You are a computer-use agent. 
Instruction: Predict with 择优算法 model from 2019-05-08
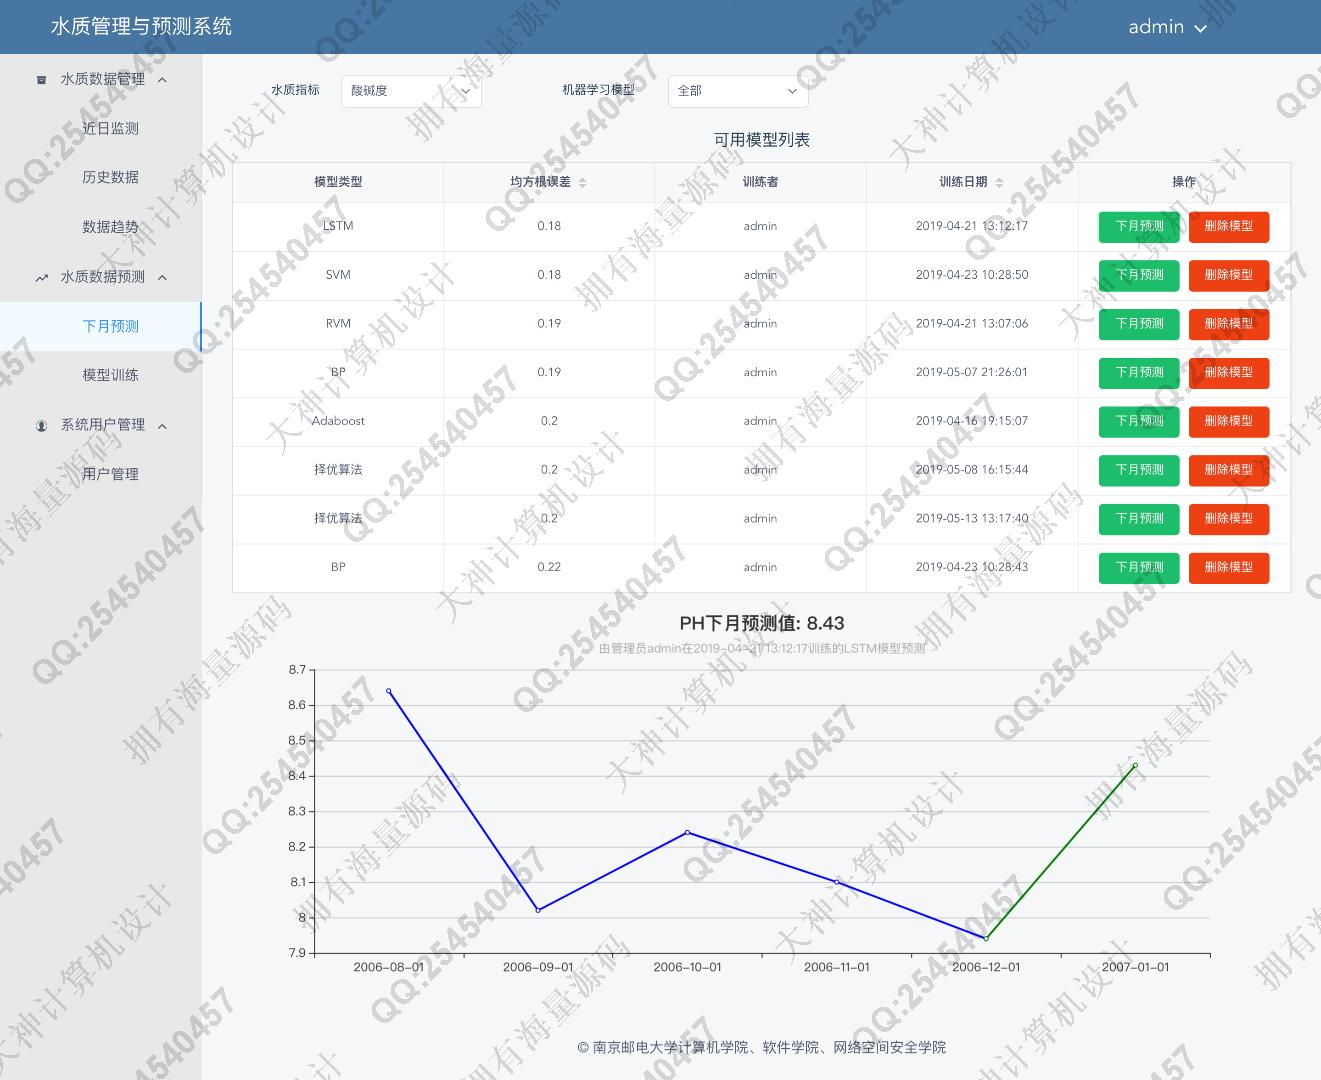coord(1139,470)
